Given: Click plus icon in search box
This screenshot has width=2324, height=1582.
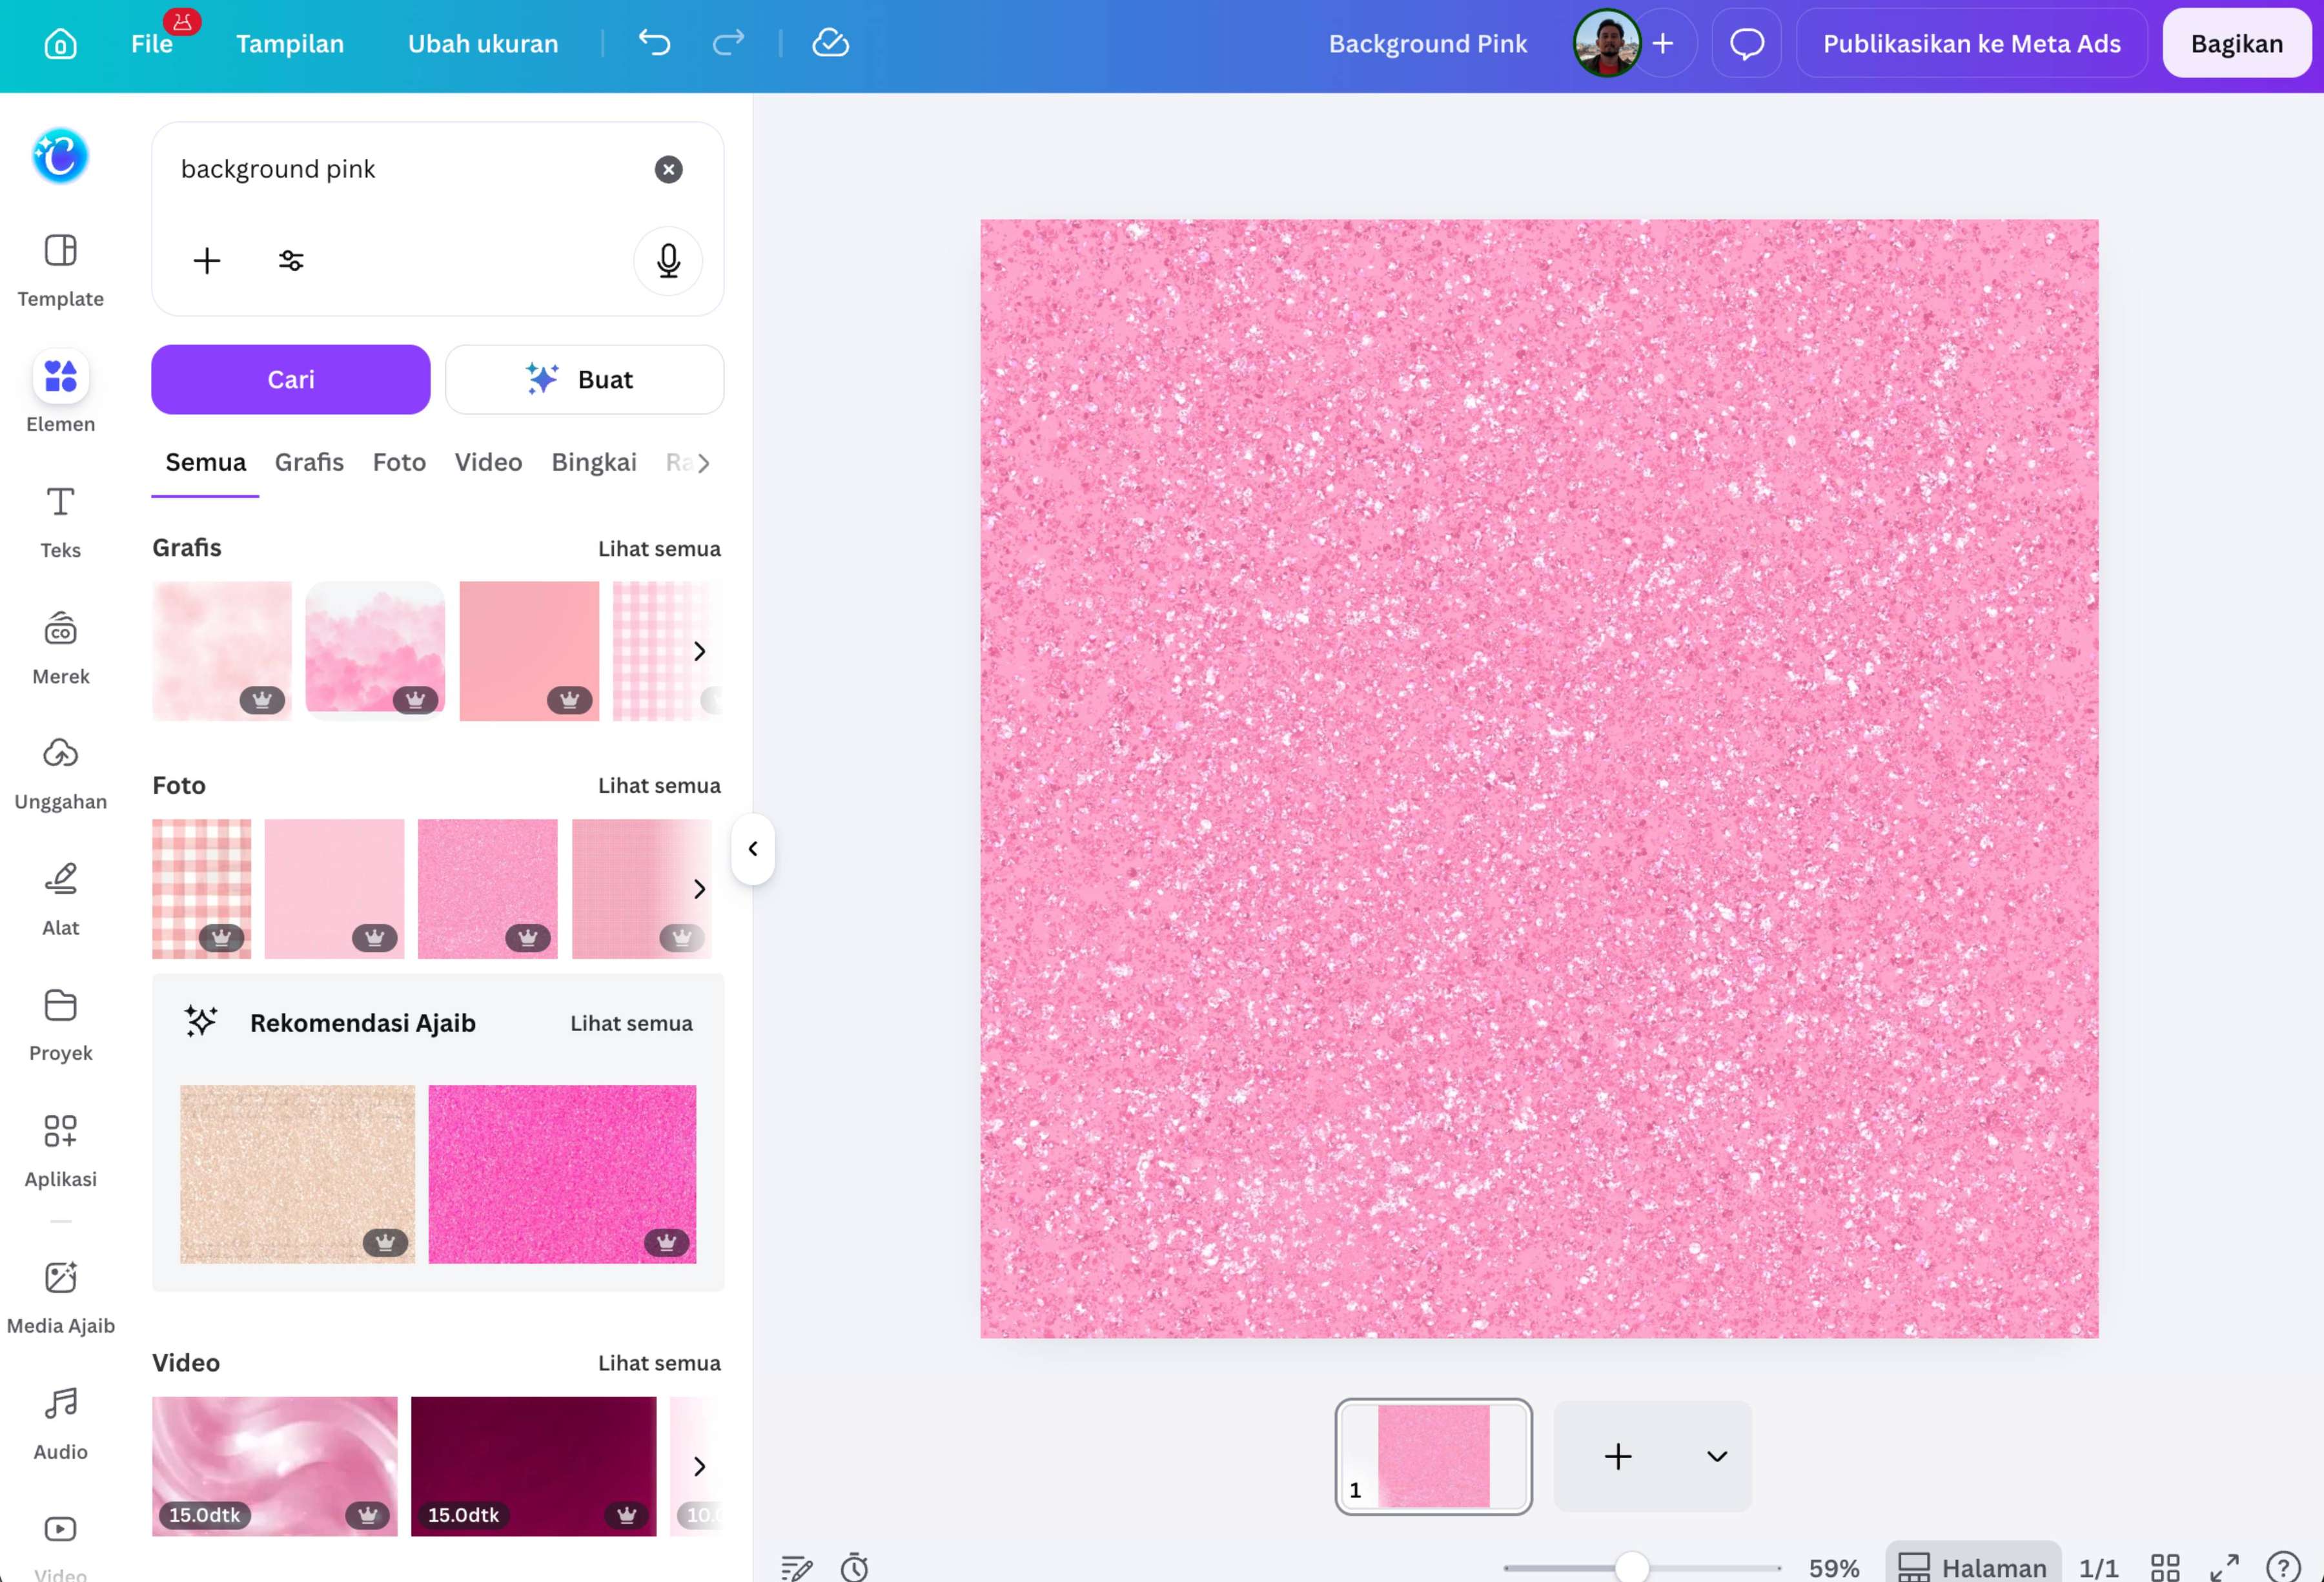Looking at the screenshot, I should (207, 261).
